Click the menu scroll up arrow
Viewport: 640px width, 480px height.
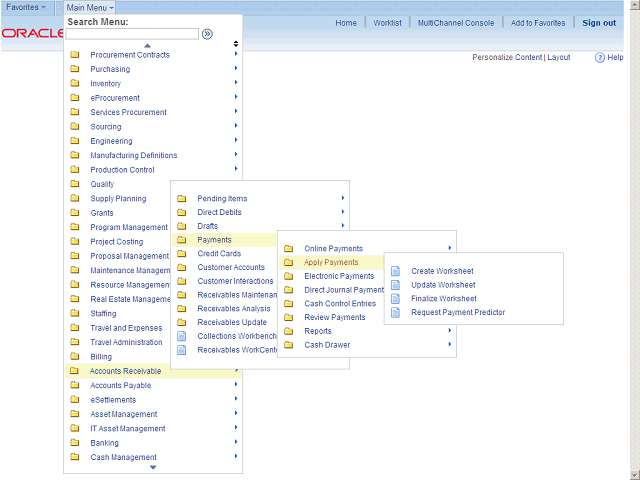pyautogui.click(x=147, y=46)
